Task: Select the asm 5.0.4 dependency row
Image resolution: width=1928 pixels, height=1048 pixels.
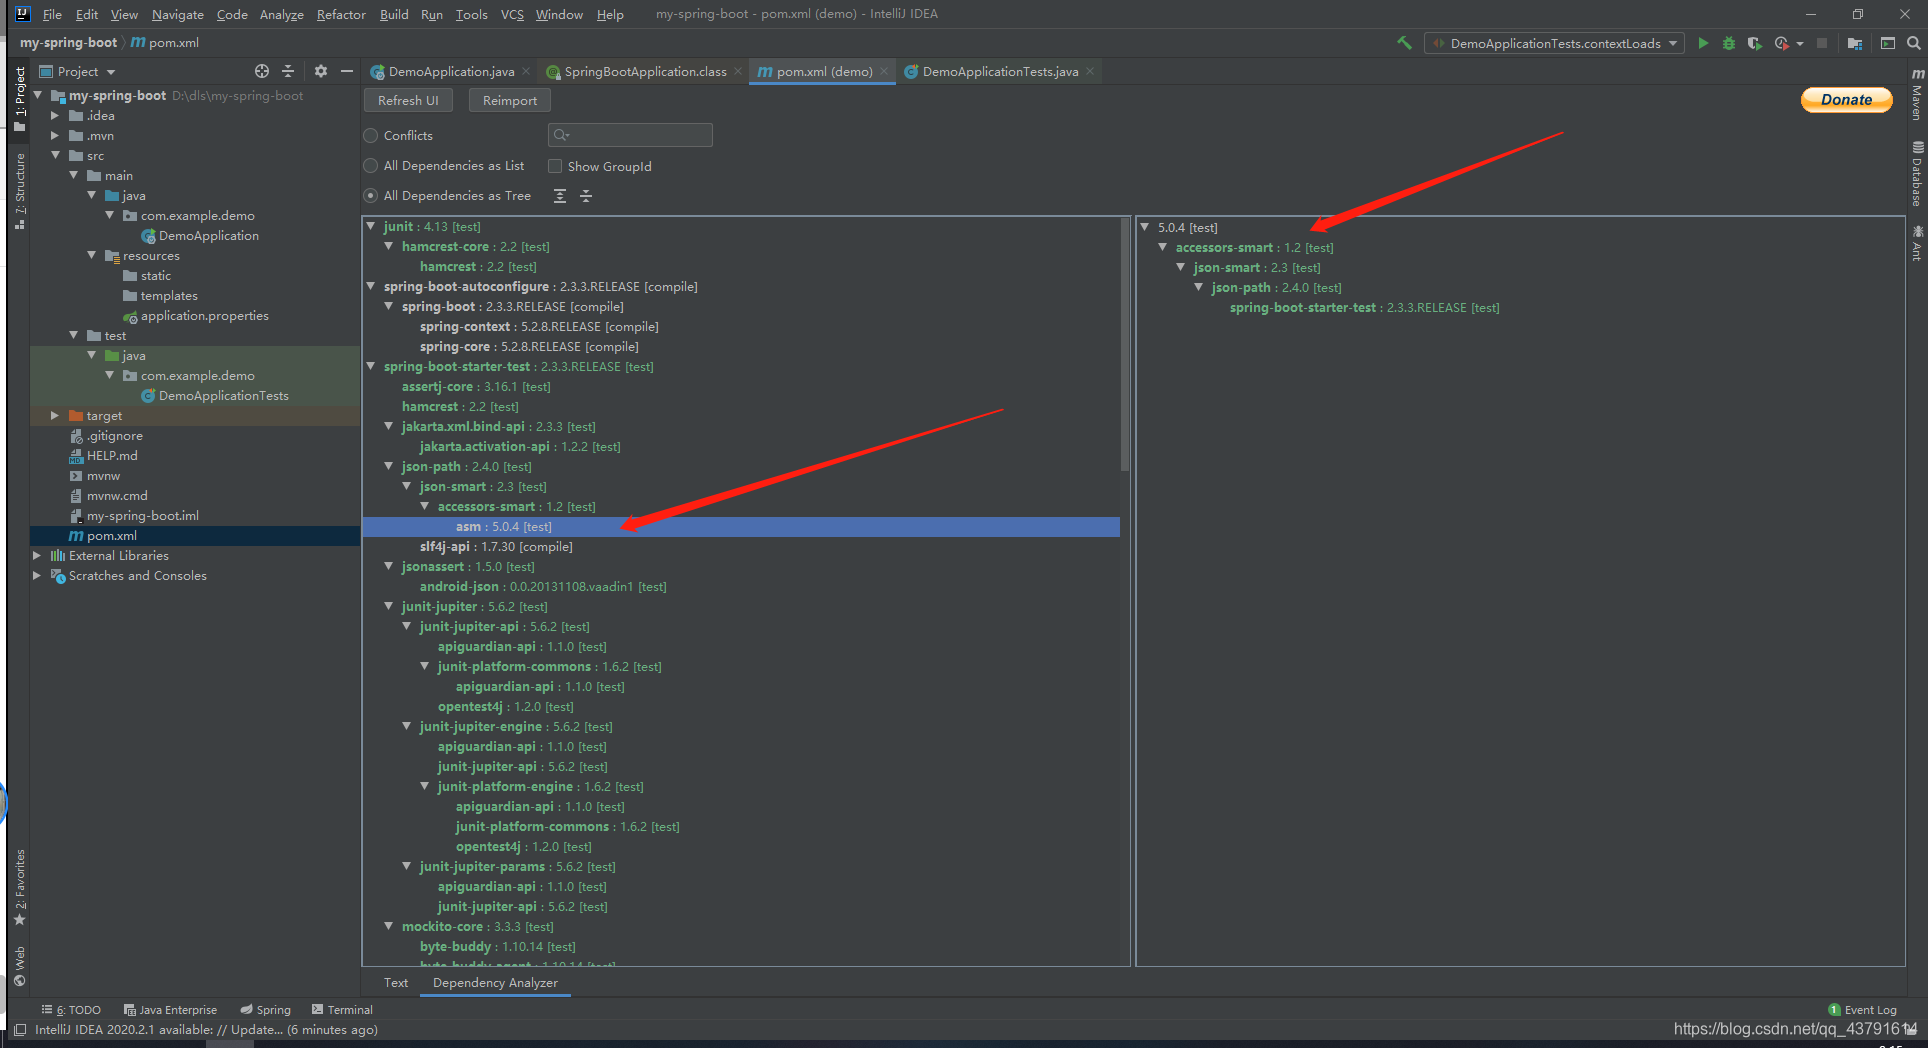Action: (x=740, y=526)
